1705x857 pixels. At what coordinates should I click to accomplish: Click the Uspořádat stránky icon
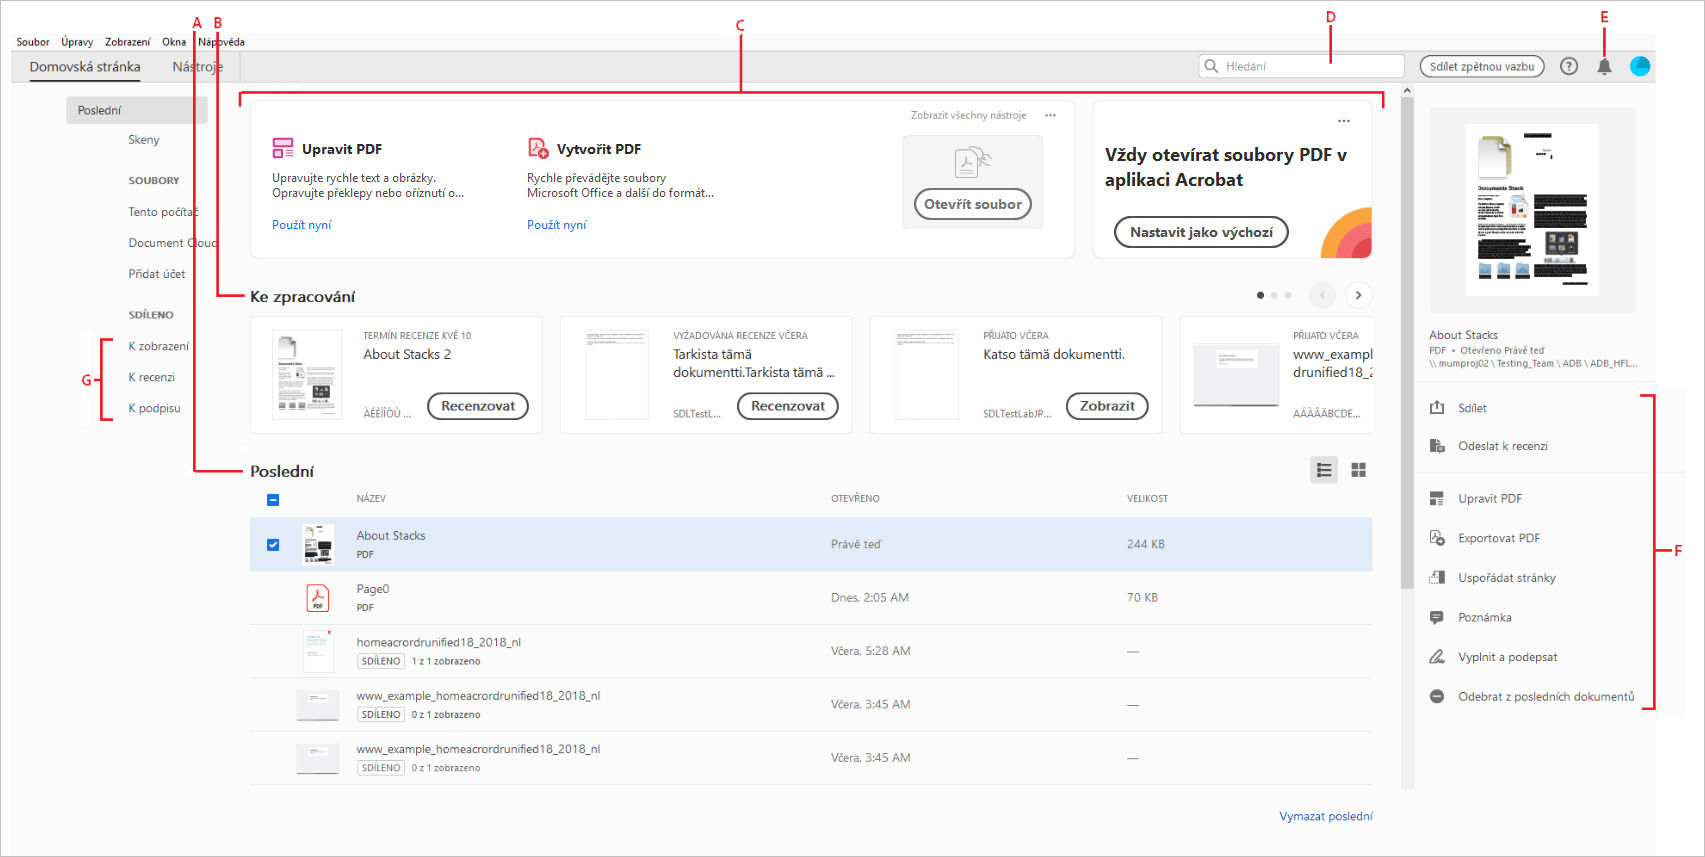pyautogui.click(x=1437, y=578)
